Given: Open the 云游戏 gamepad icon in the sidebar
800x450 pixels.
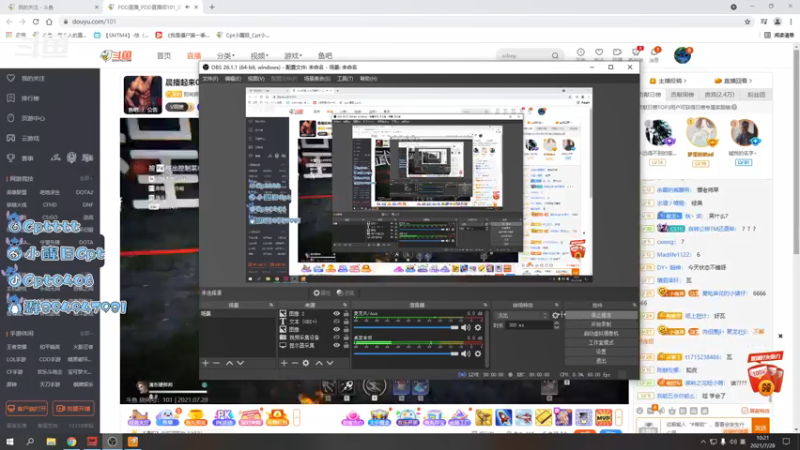Looking at the screenshot, I should tap(11, 138).
